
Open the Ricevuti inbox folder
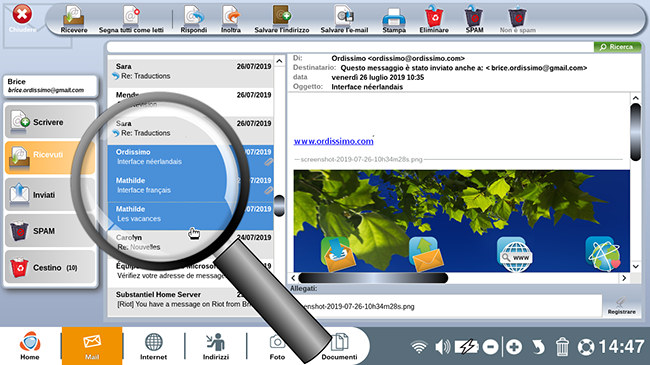click(x=50, y=158)
